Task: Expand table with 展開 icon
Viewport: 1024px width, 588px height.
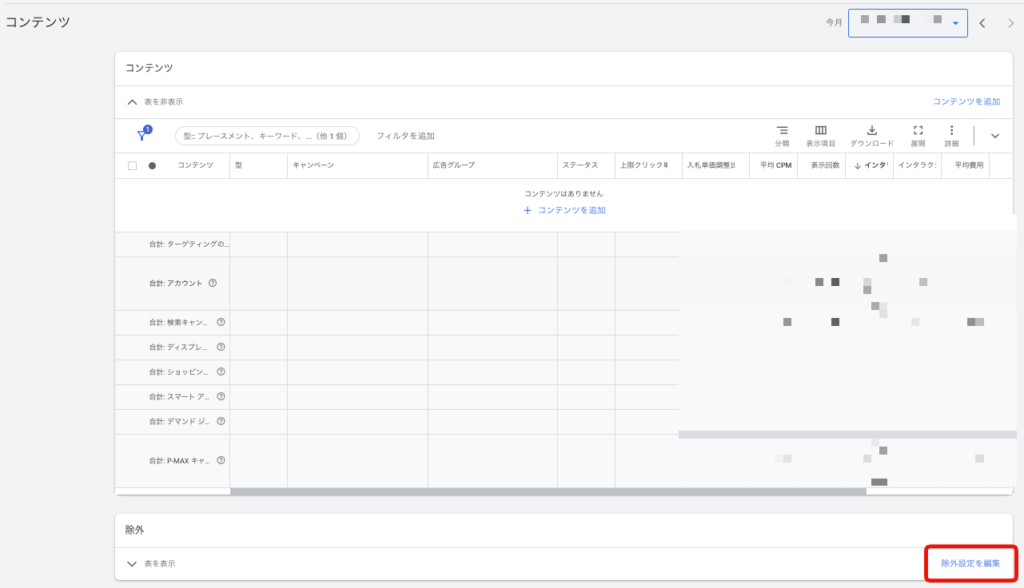Action: [x=917, y=131]
